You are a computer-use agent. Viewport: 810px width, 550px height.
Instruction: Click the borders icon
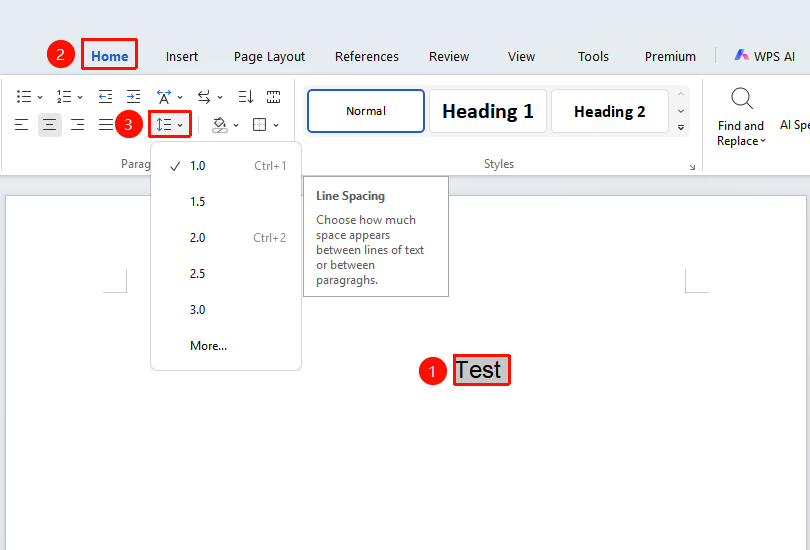click(x=259, y=124)
